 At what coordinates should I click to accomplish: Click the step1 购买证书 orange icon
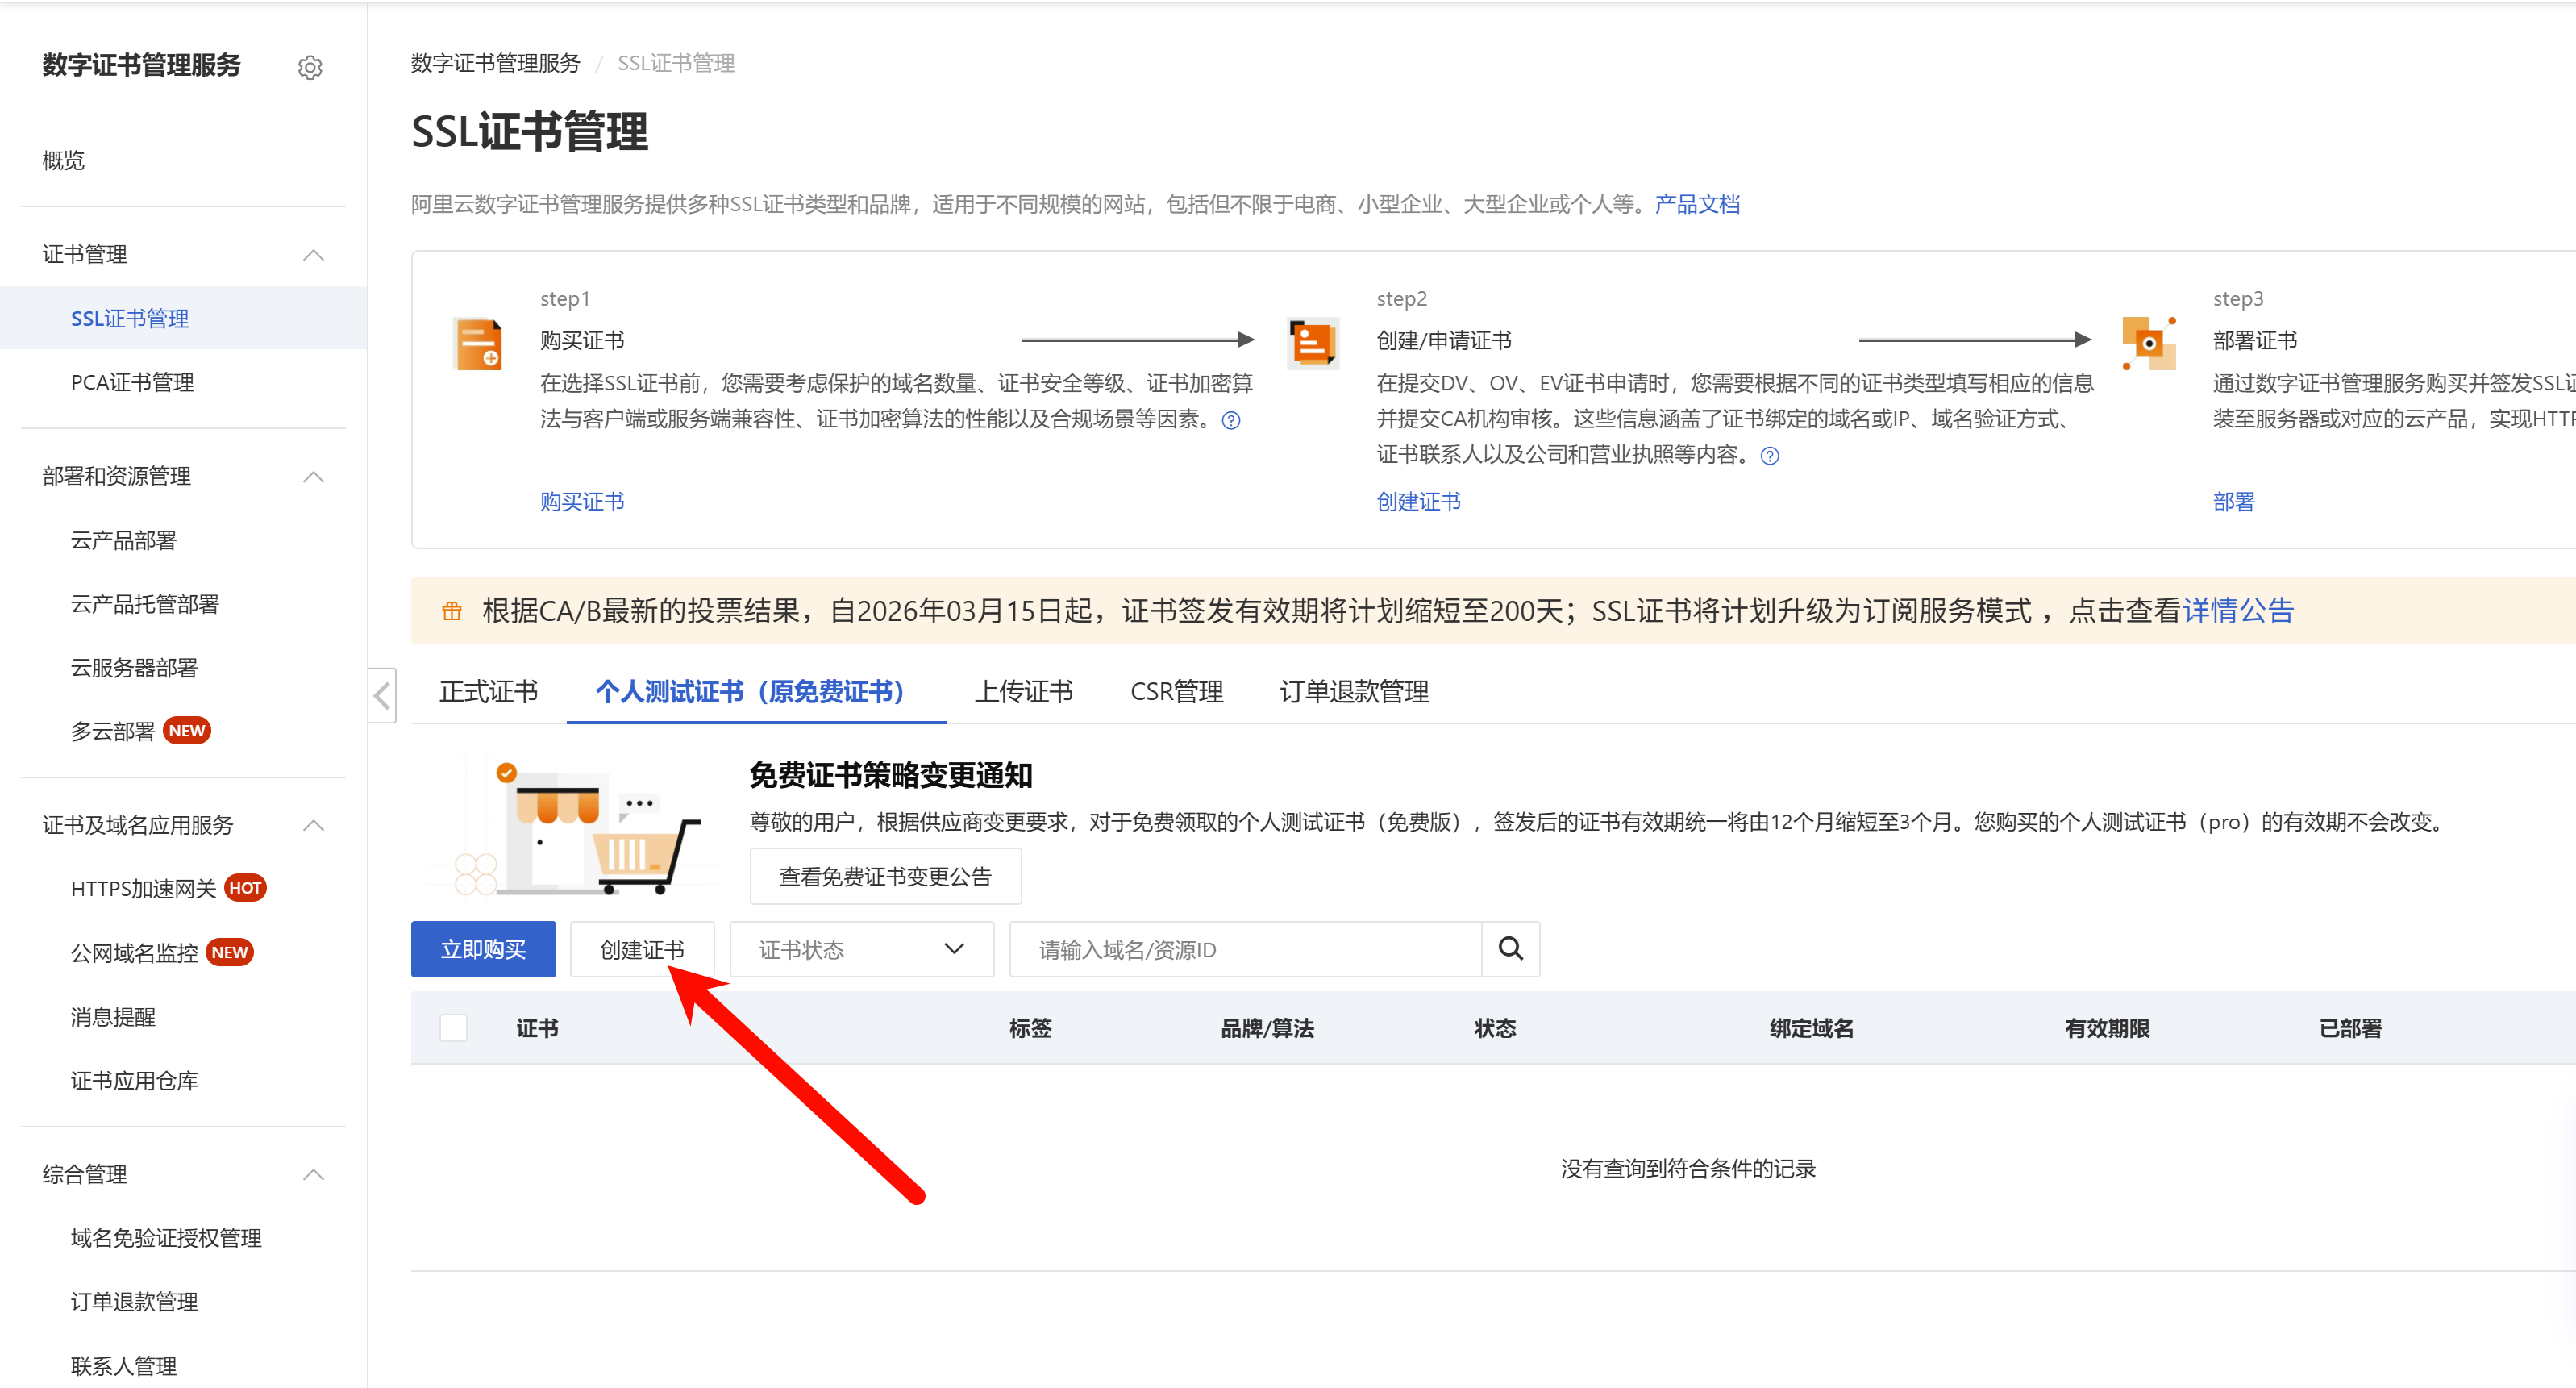[x=478, y=344]
